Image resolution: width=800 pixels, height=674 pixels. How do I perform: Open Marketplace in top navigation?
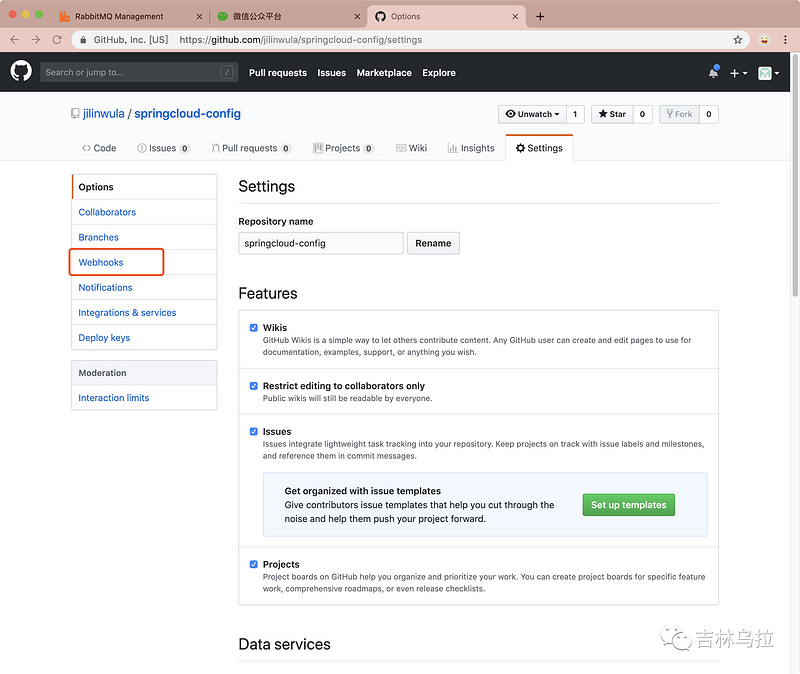(x=384, y=72)
